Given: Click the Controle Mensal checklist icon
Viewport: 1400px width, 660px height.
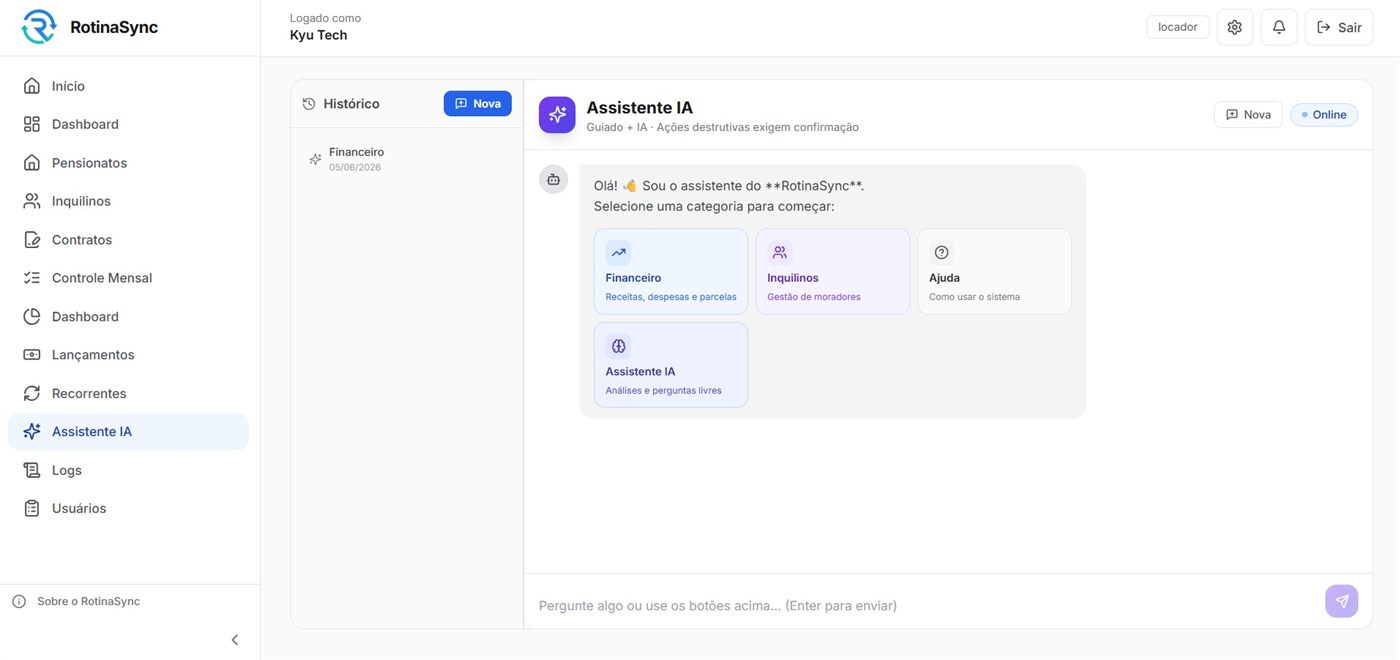Looking at the screenshot, I should 32,278.
